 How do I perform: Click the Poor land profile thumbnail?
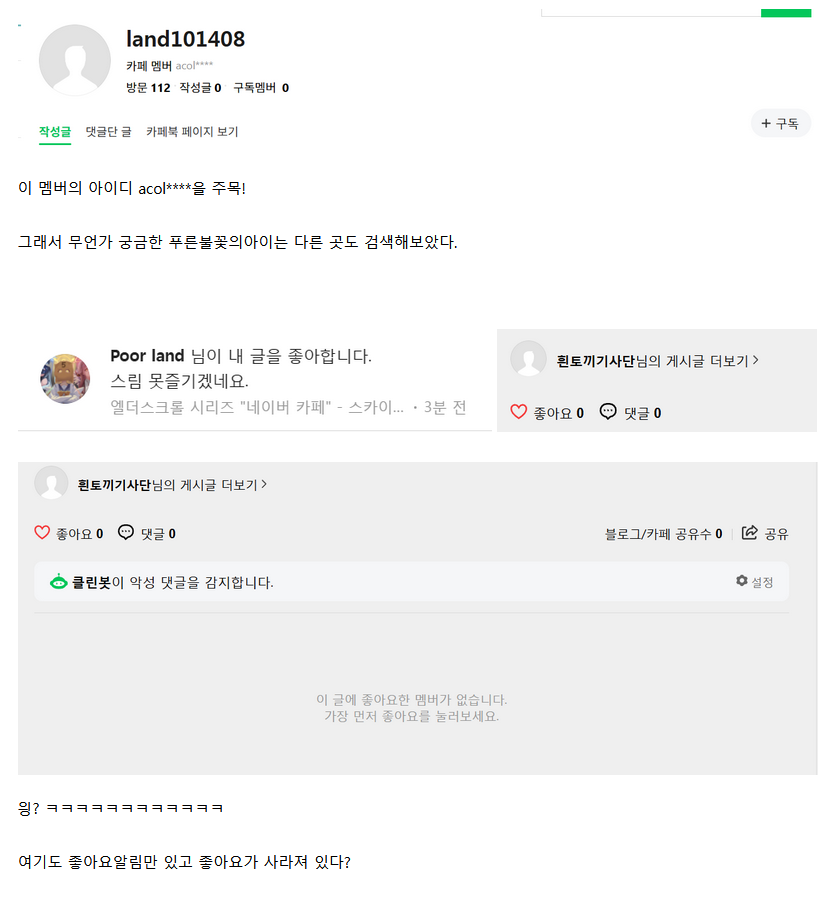(x=65, y=379)
